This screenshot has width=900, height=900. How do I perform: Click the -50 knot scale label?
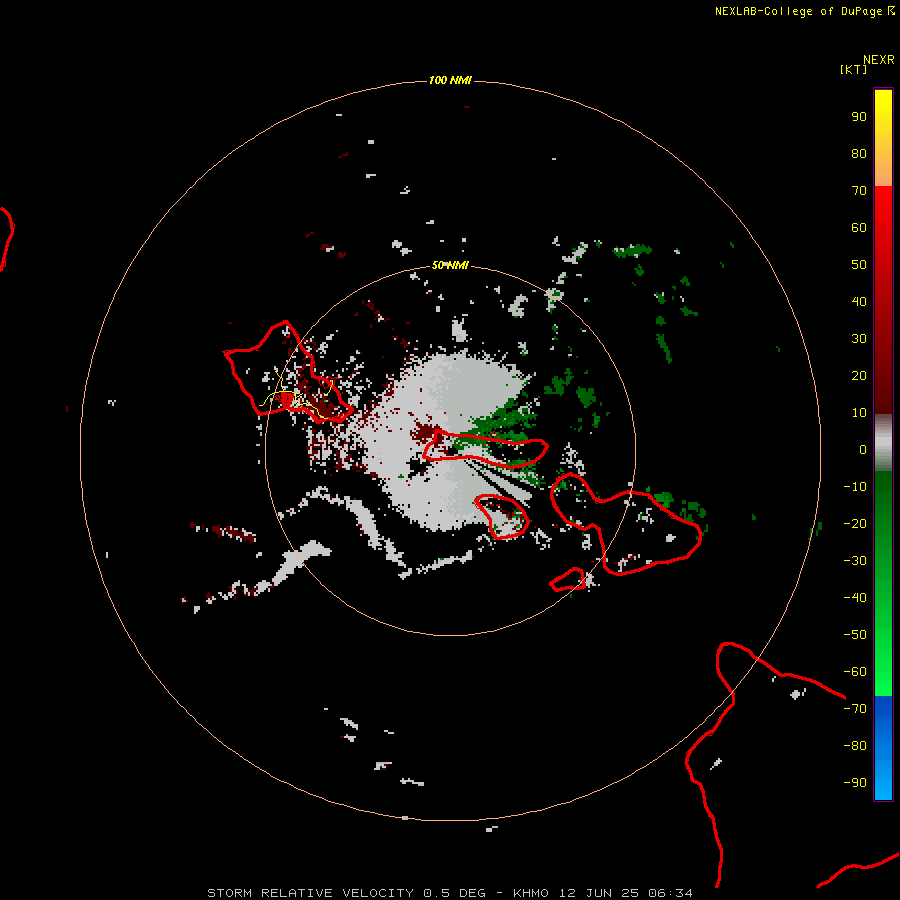(855, 635)
